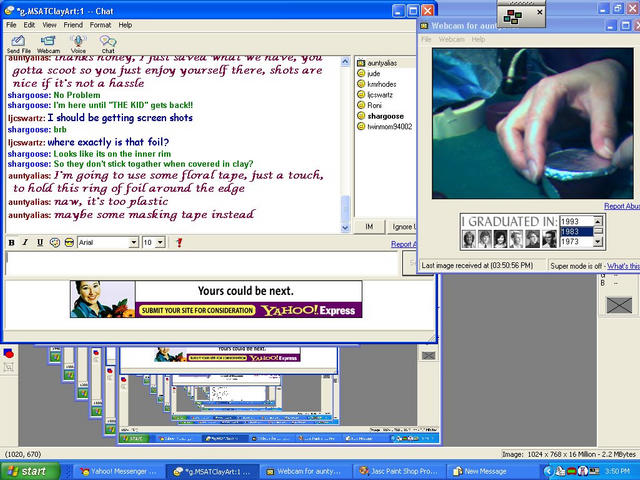Image resolution: width=640 pixels, height=480 pixels.
Task: Select 1973 in graduation year list
Action: pyautogui.click(x=576, y=242)
